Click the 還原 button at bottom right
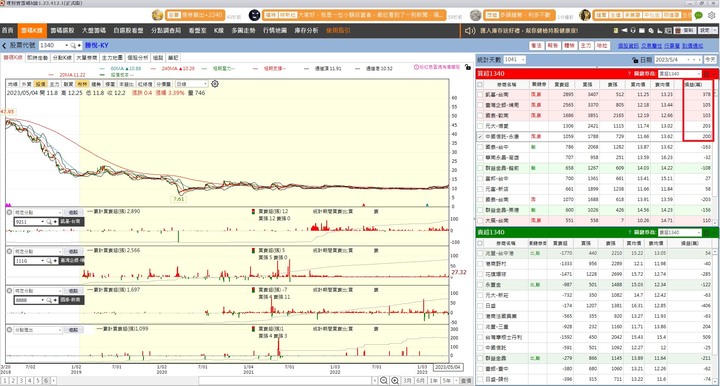The height and width of the screenshot is (386, 720). [466, 380]
